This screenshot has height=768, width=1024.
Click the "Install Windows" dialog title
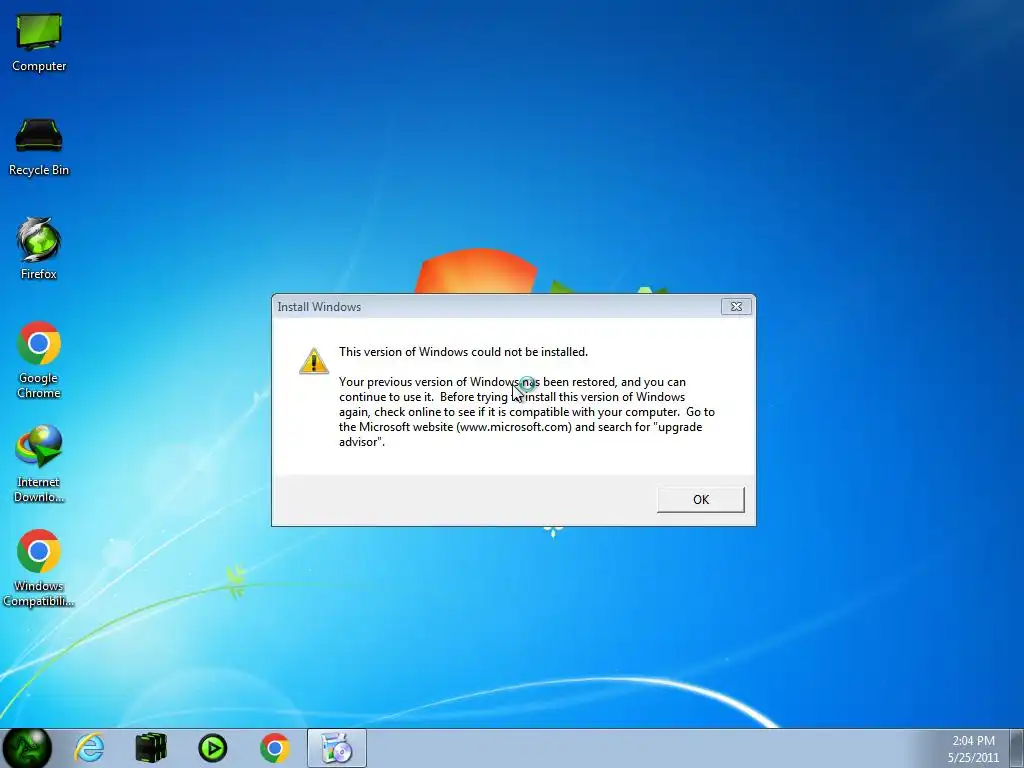319,307
